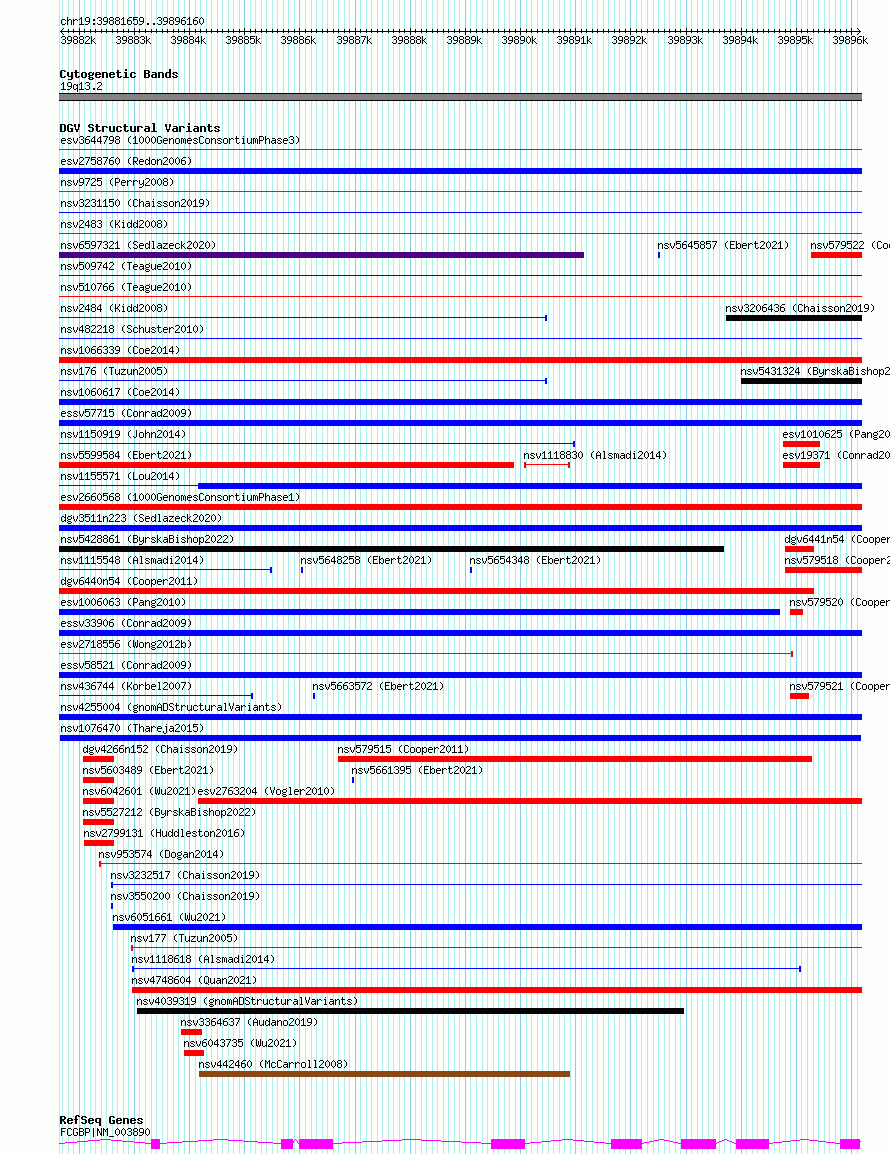The width and height of the screenshot is (890, 1154).
Task: Open nsv5645857 (Ebert2021) variant label
Action: pos(723,245)
